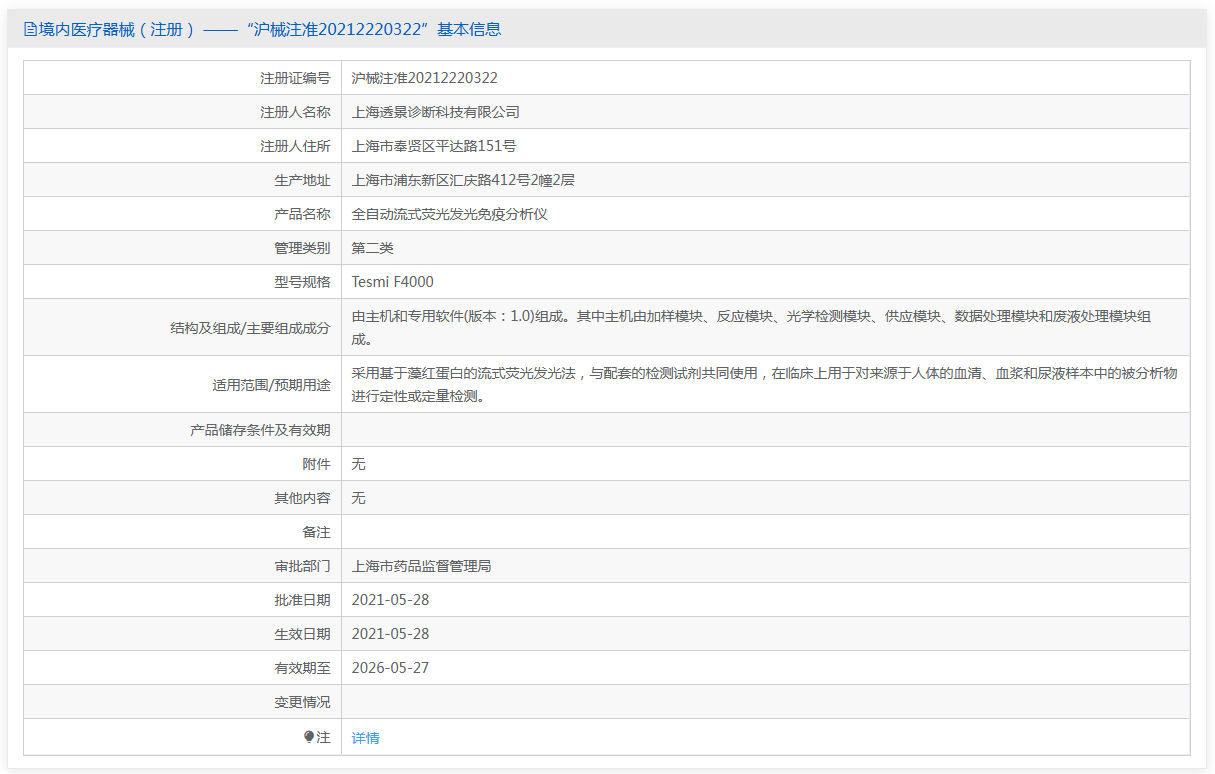Click the 管理类别 label
Screen dimensions: 1215x774
[x=302, y=248]
